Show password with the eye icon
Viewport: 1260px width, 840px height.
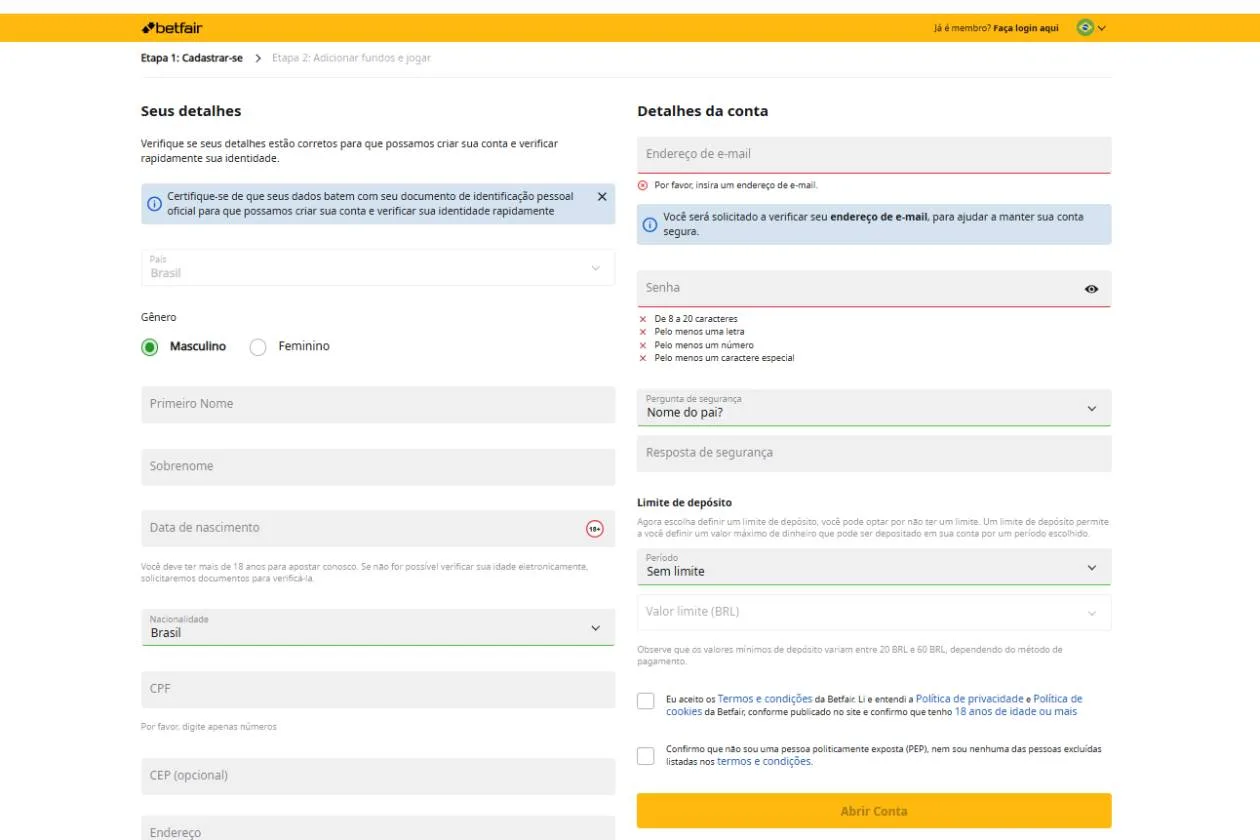click(1091, 289)
